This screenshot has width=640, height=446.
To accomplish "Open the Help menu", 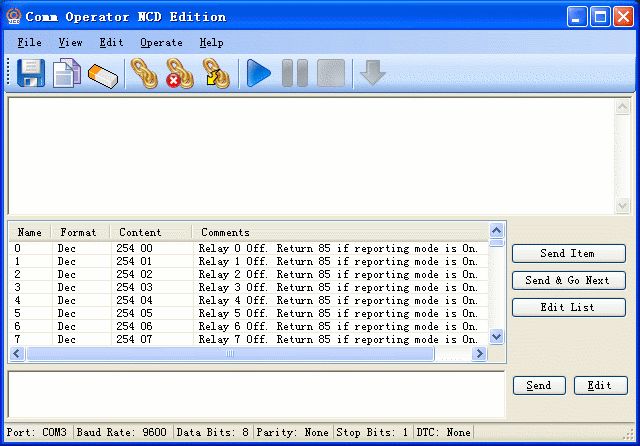I will tap(211, 42).
